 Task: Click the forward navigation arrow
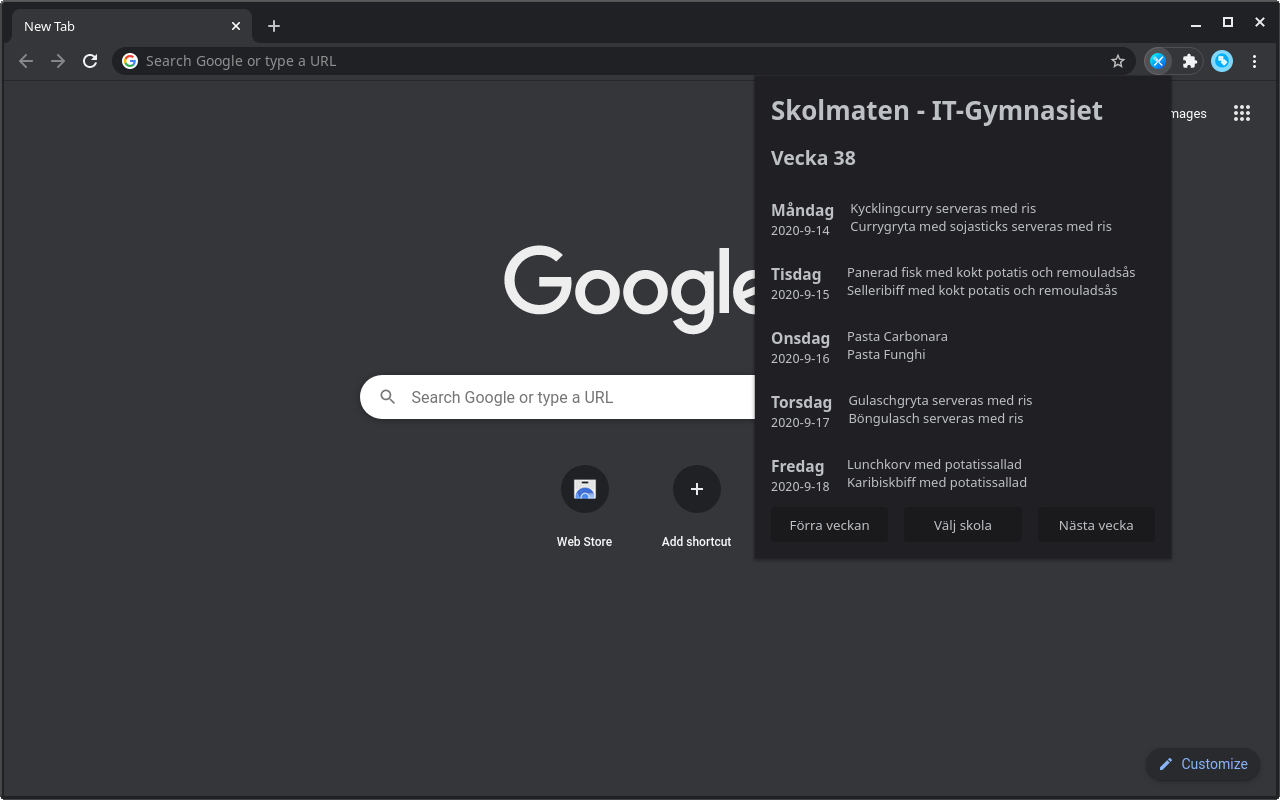pyautogui.click(x=57, y=61)
